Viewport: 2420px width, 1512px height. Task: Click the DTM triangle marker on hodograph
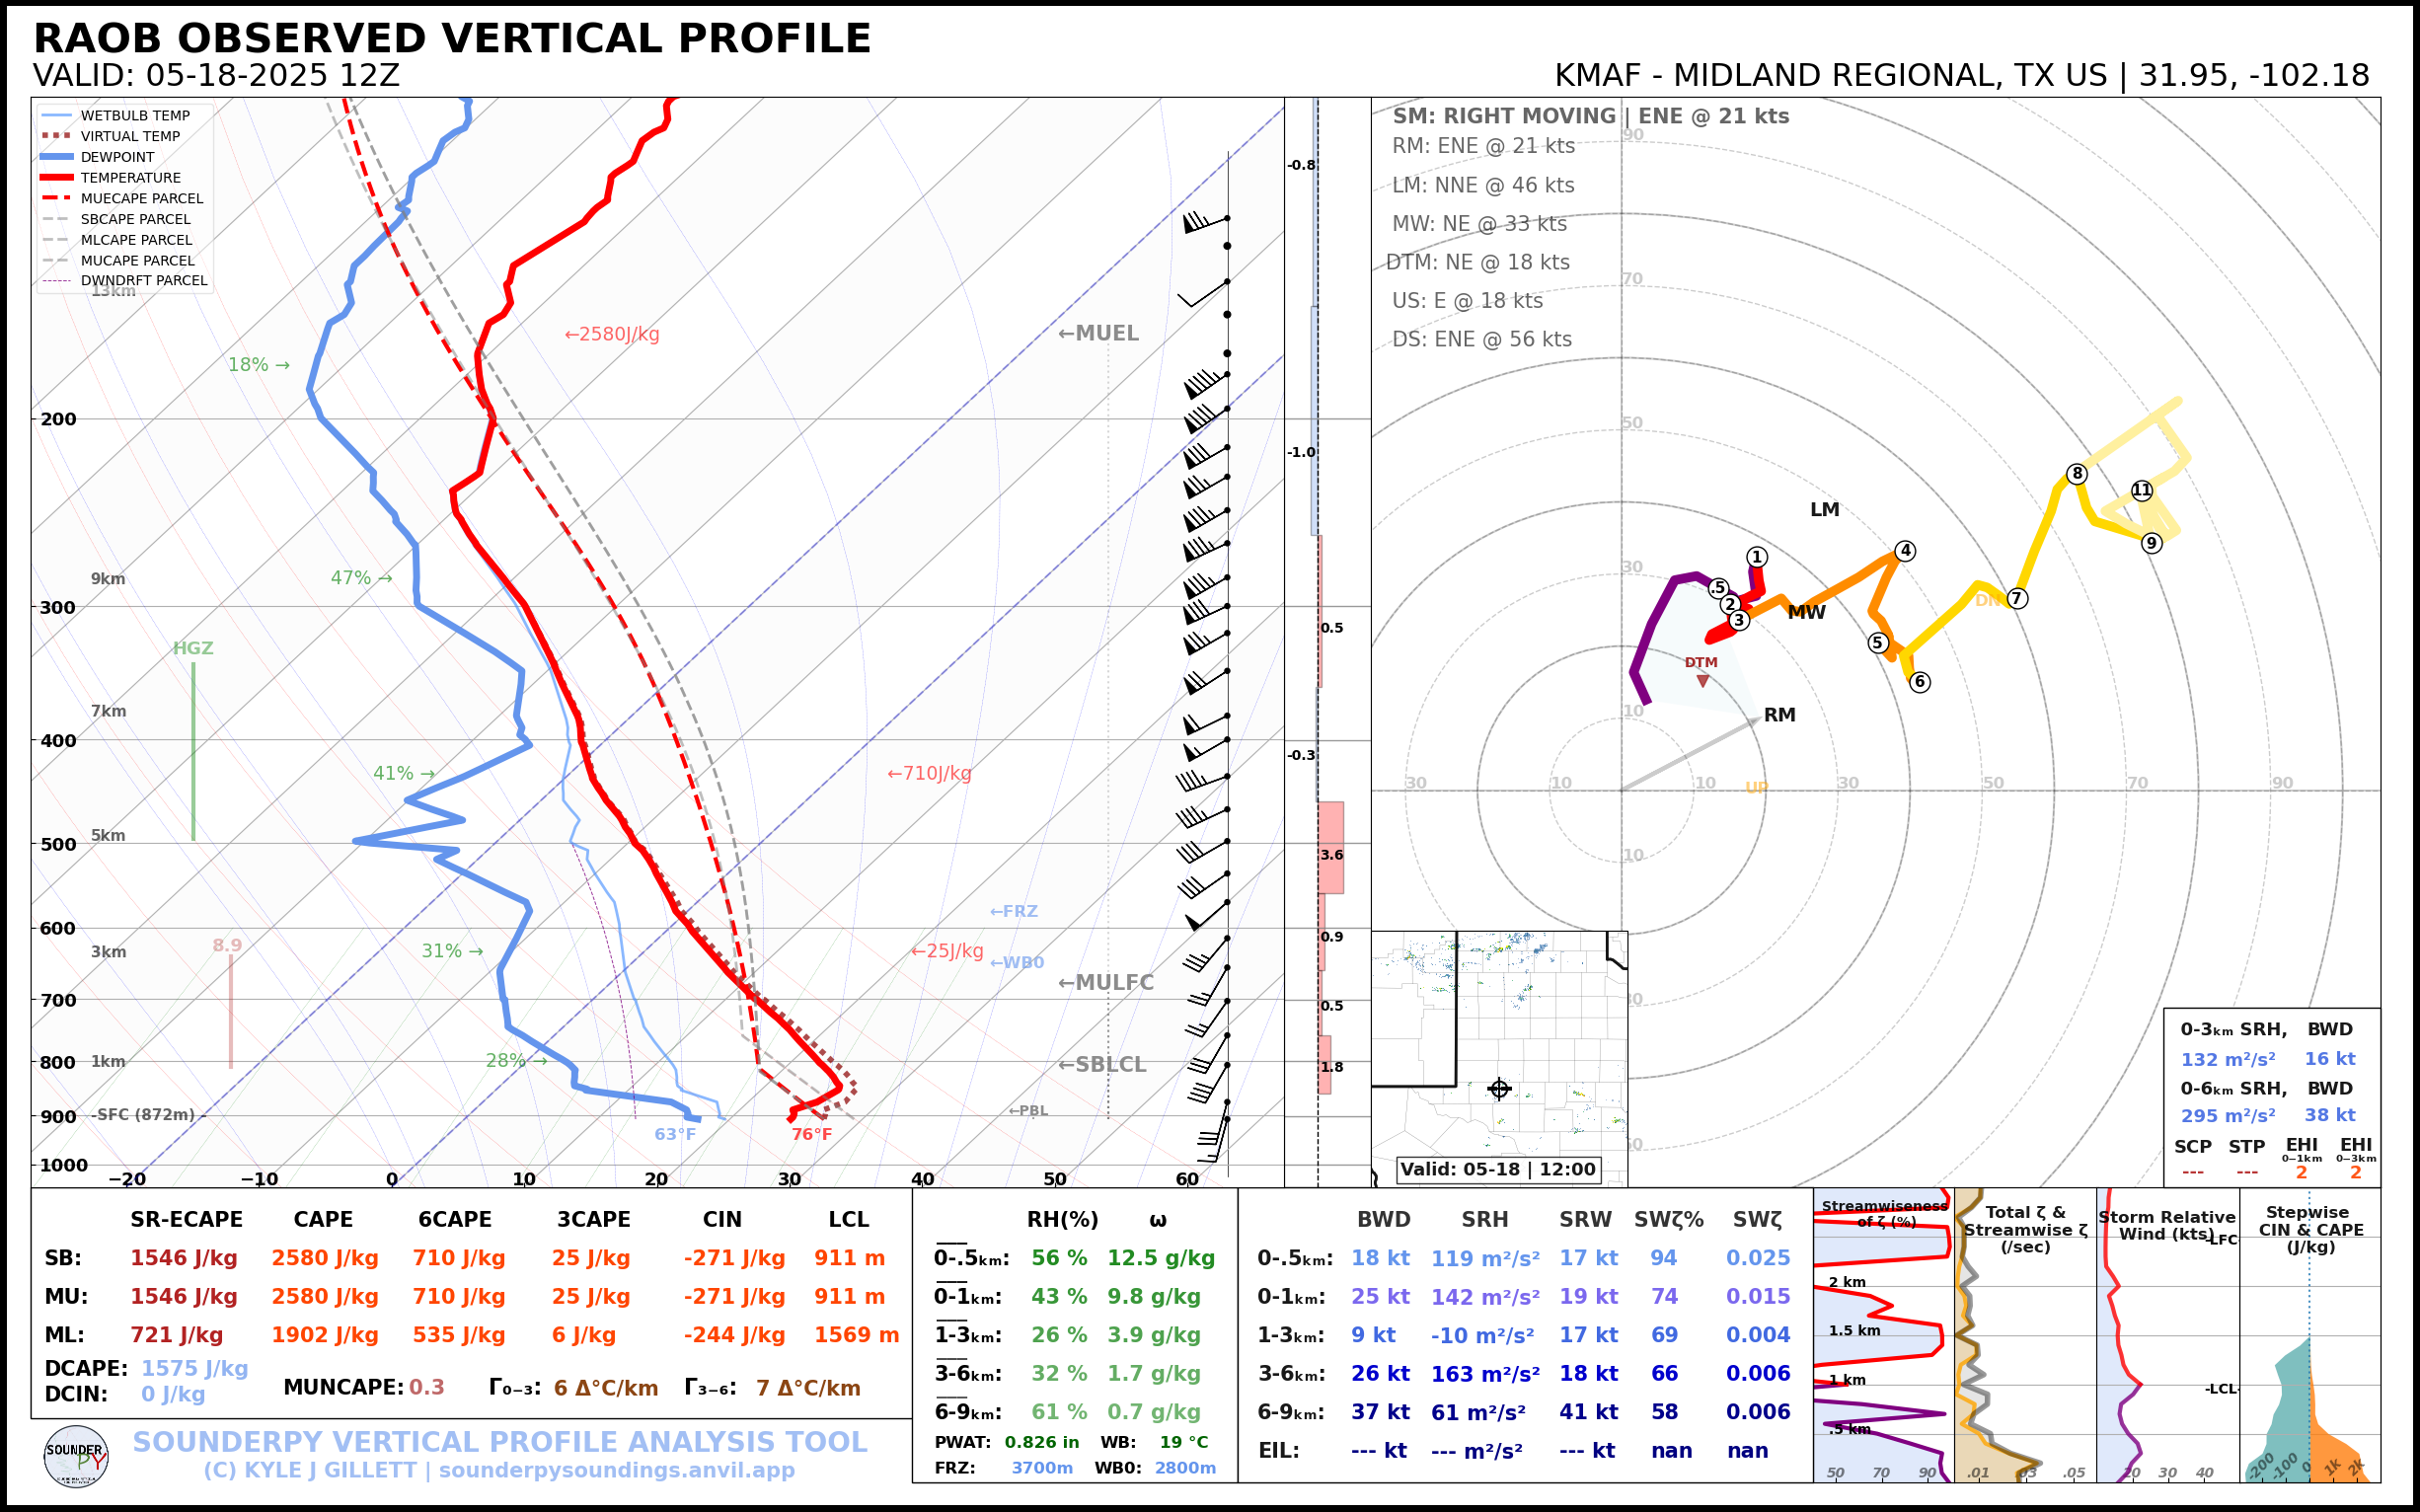tap(1702, 681)
